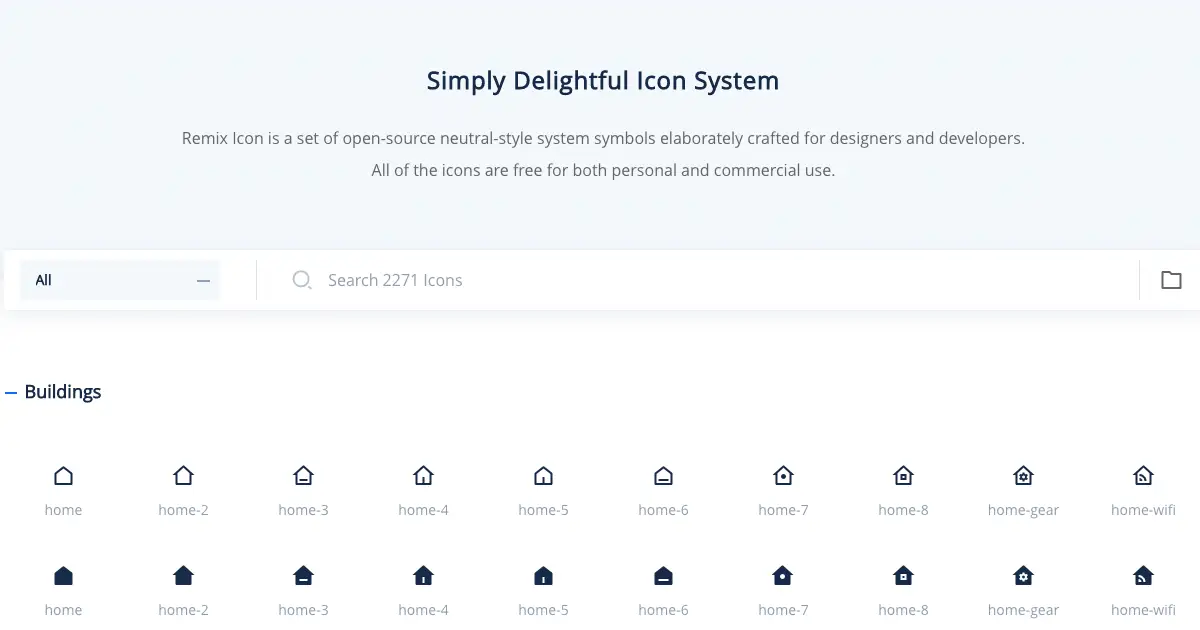The width and height of the screenshot is (1200, 630).
Task: Click the search magnifier icon
Action: [302, 280]
